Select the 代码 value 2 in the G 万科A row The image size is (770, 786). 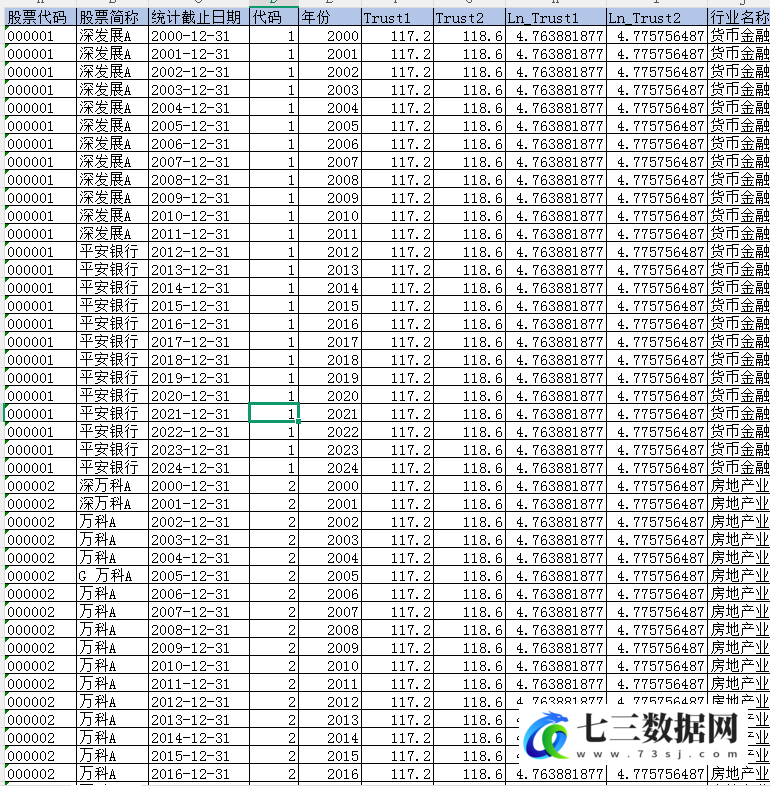tap(274, 576)
